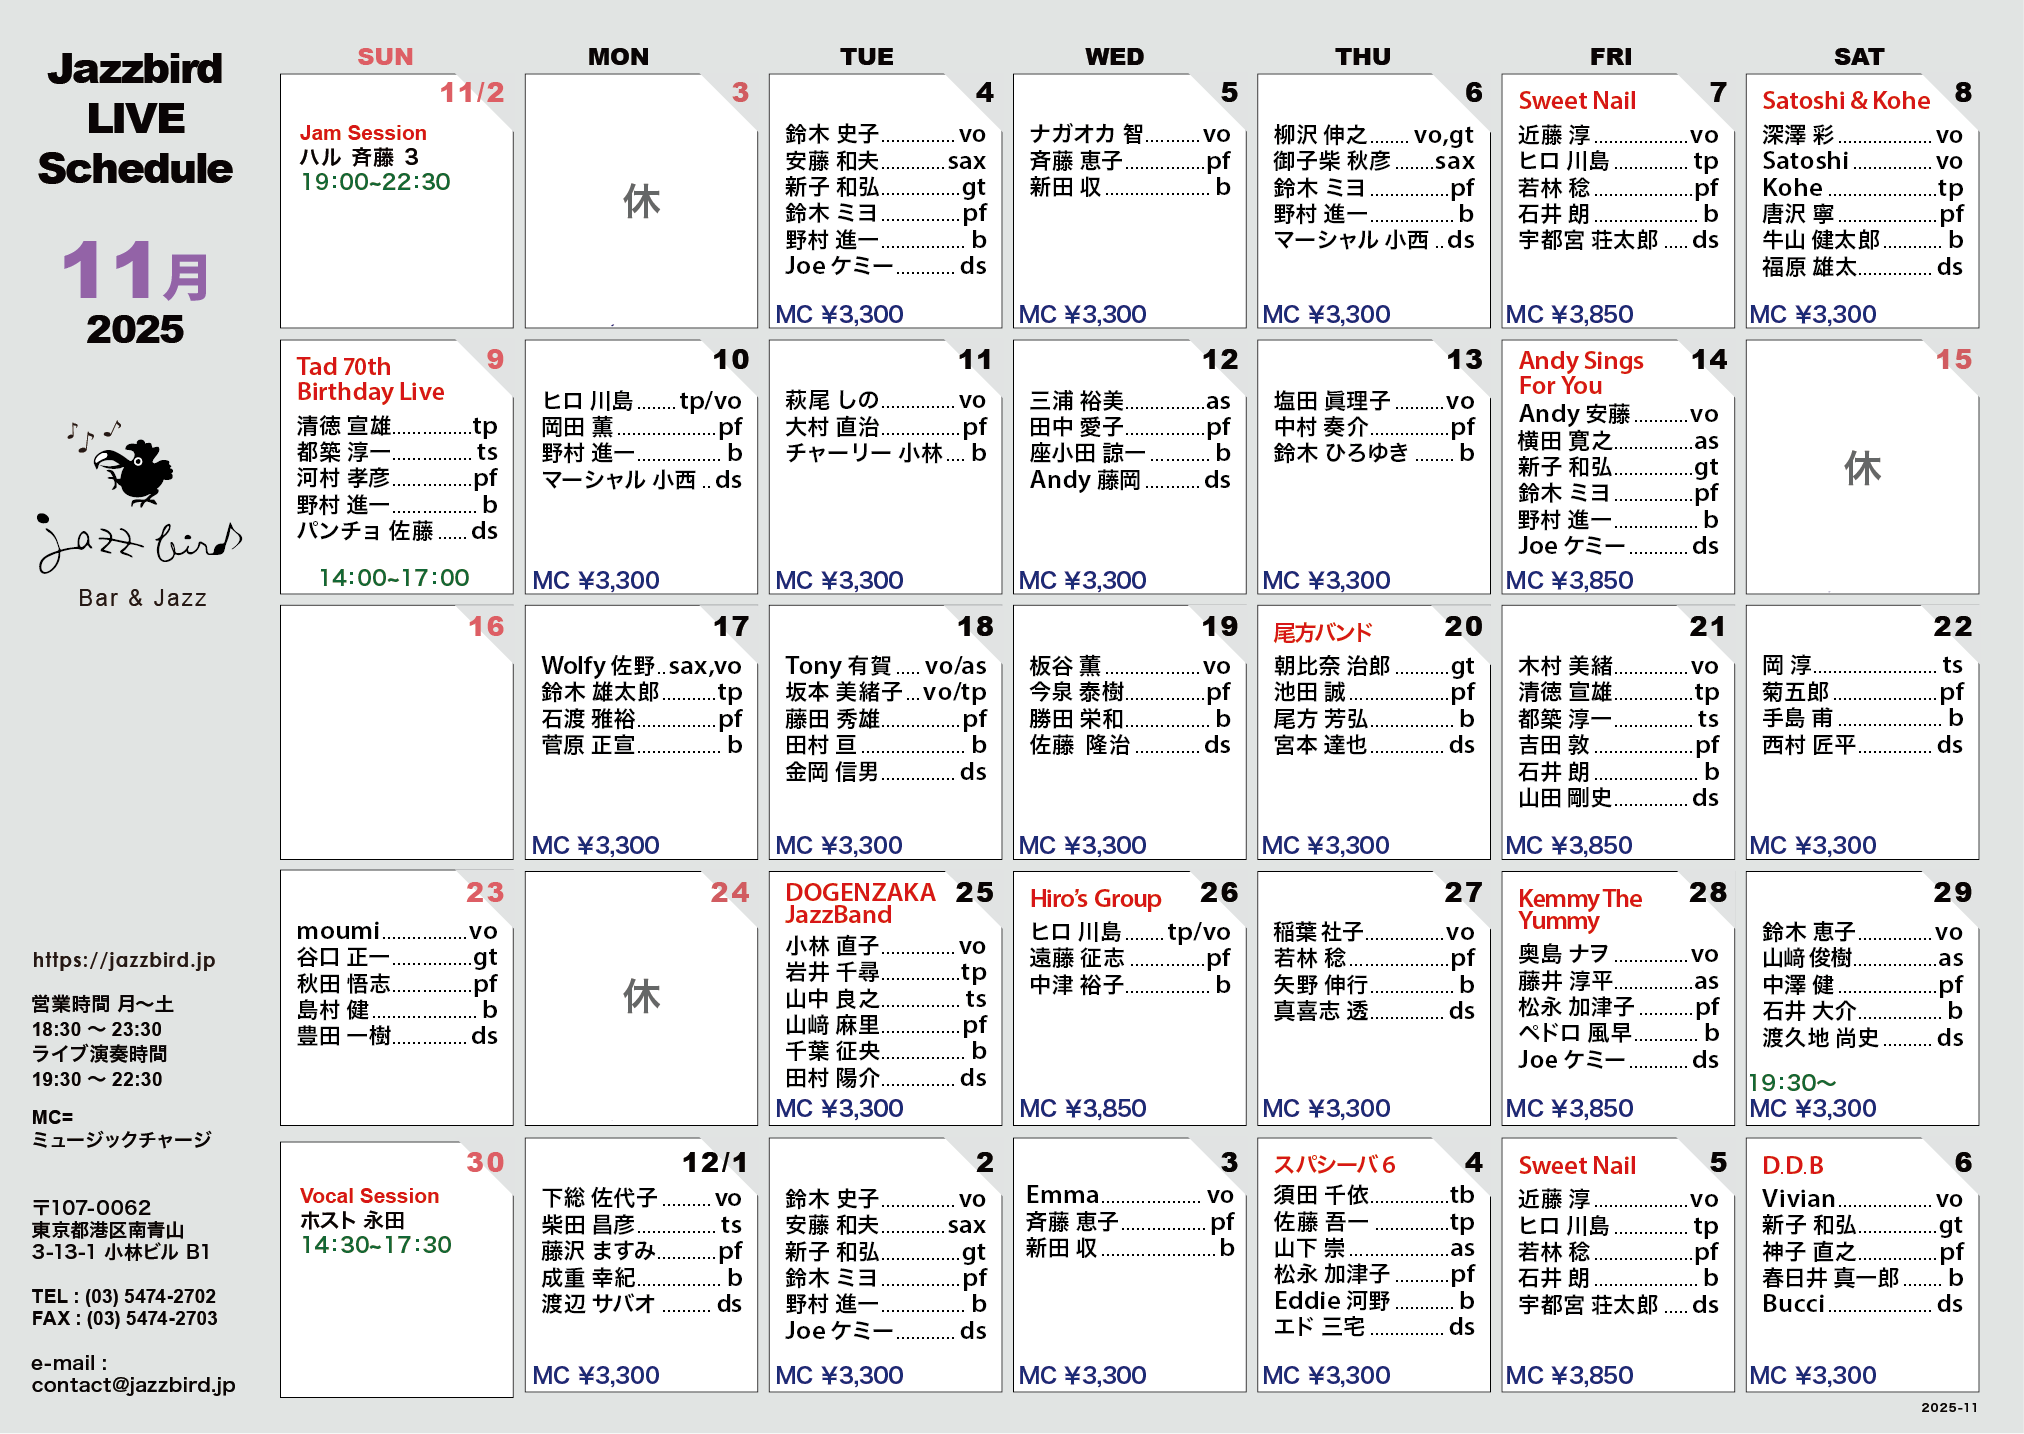Click the D.D.B event title on December 6

click(x=1792, y=1166)
